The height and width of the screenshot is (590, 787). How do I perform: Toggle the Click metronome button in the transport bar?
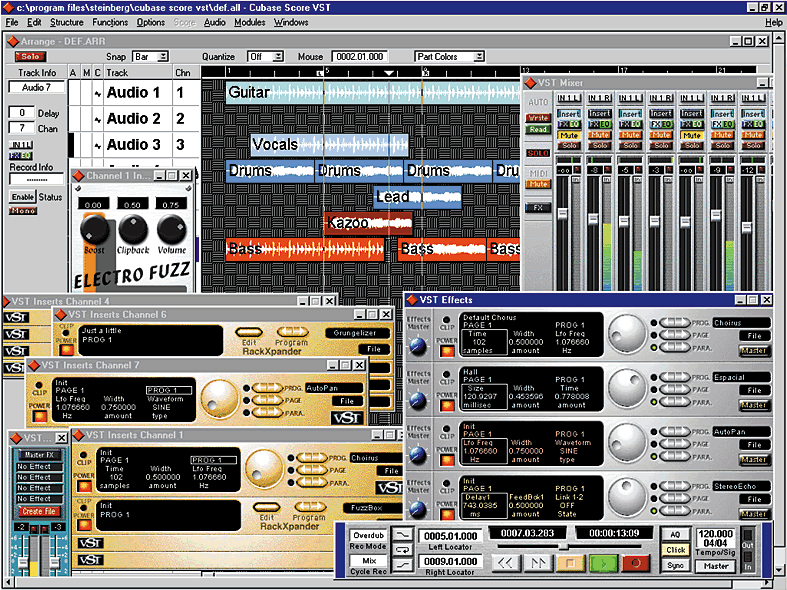[676, 550]
